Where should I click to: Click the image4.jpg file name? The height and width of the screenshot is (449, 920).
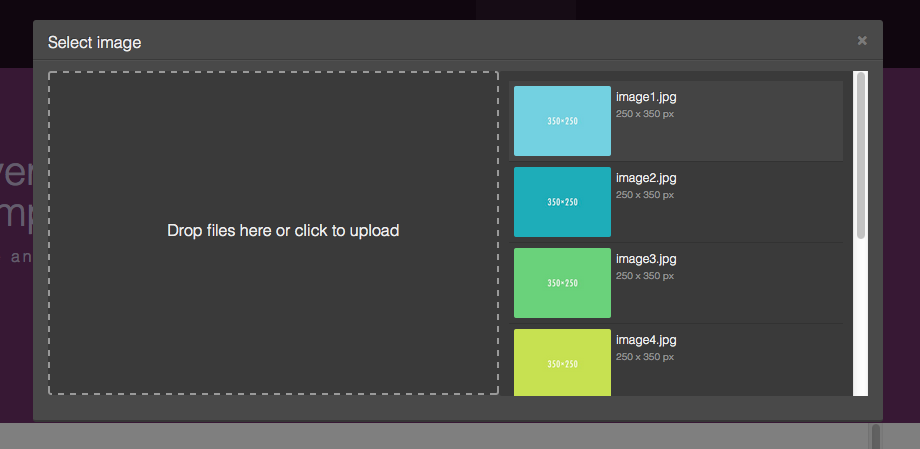pyautogui.click(x=646, y=340)
